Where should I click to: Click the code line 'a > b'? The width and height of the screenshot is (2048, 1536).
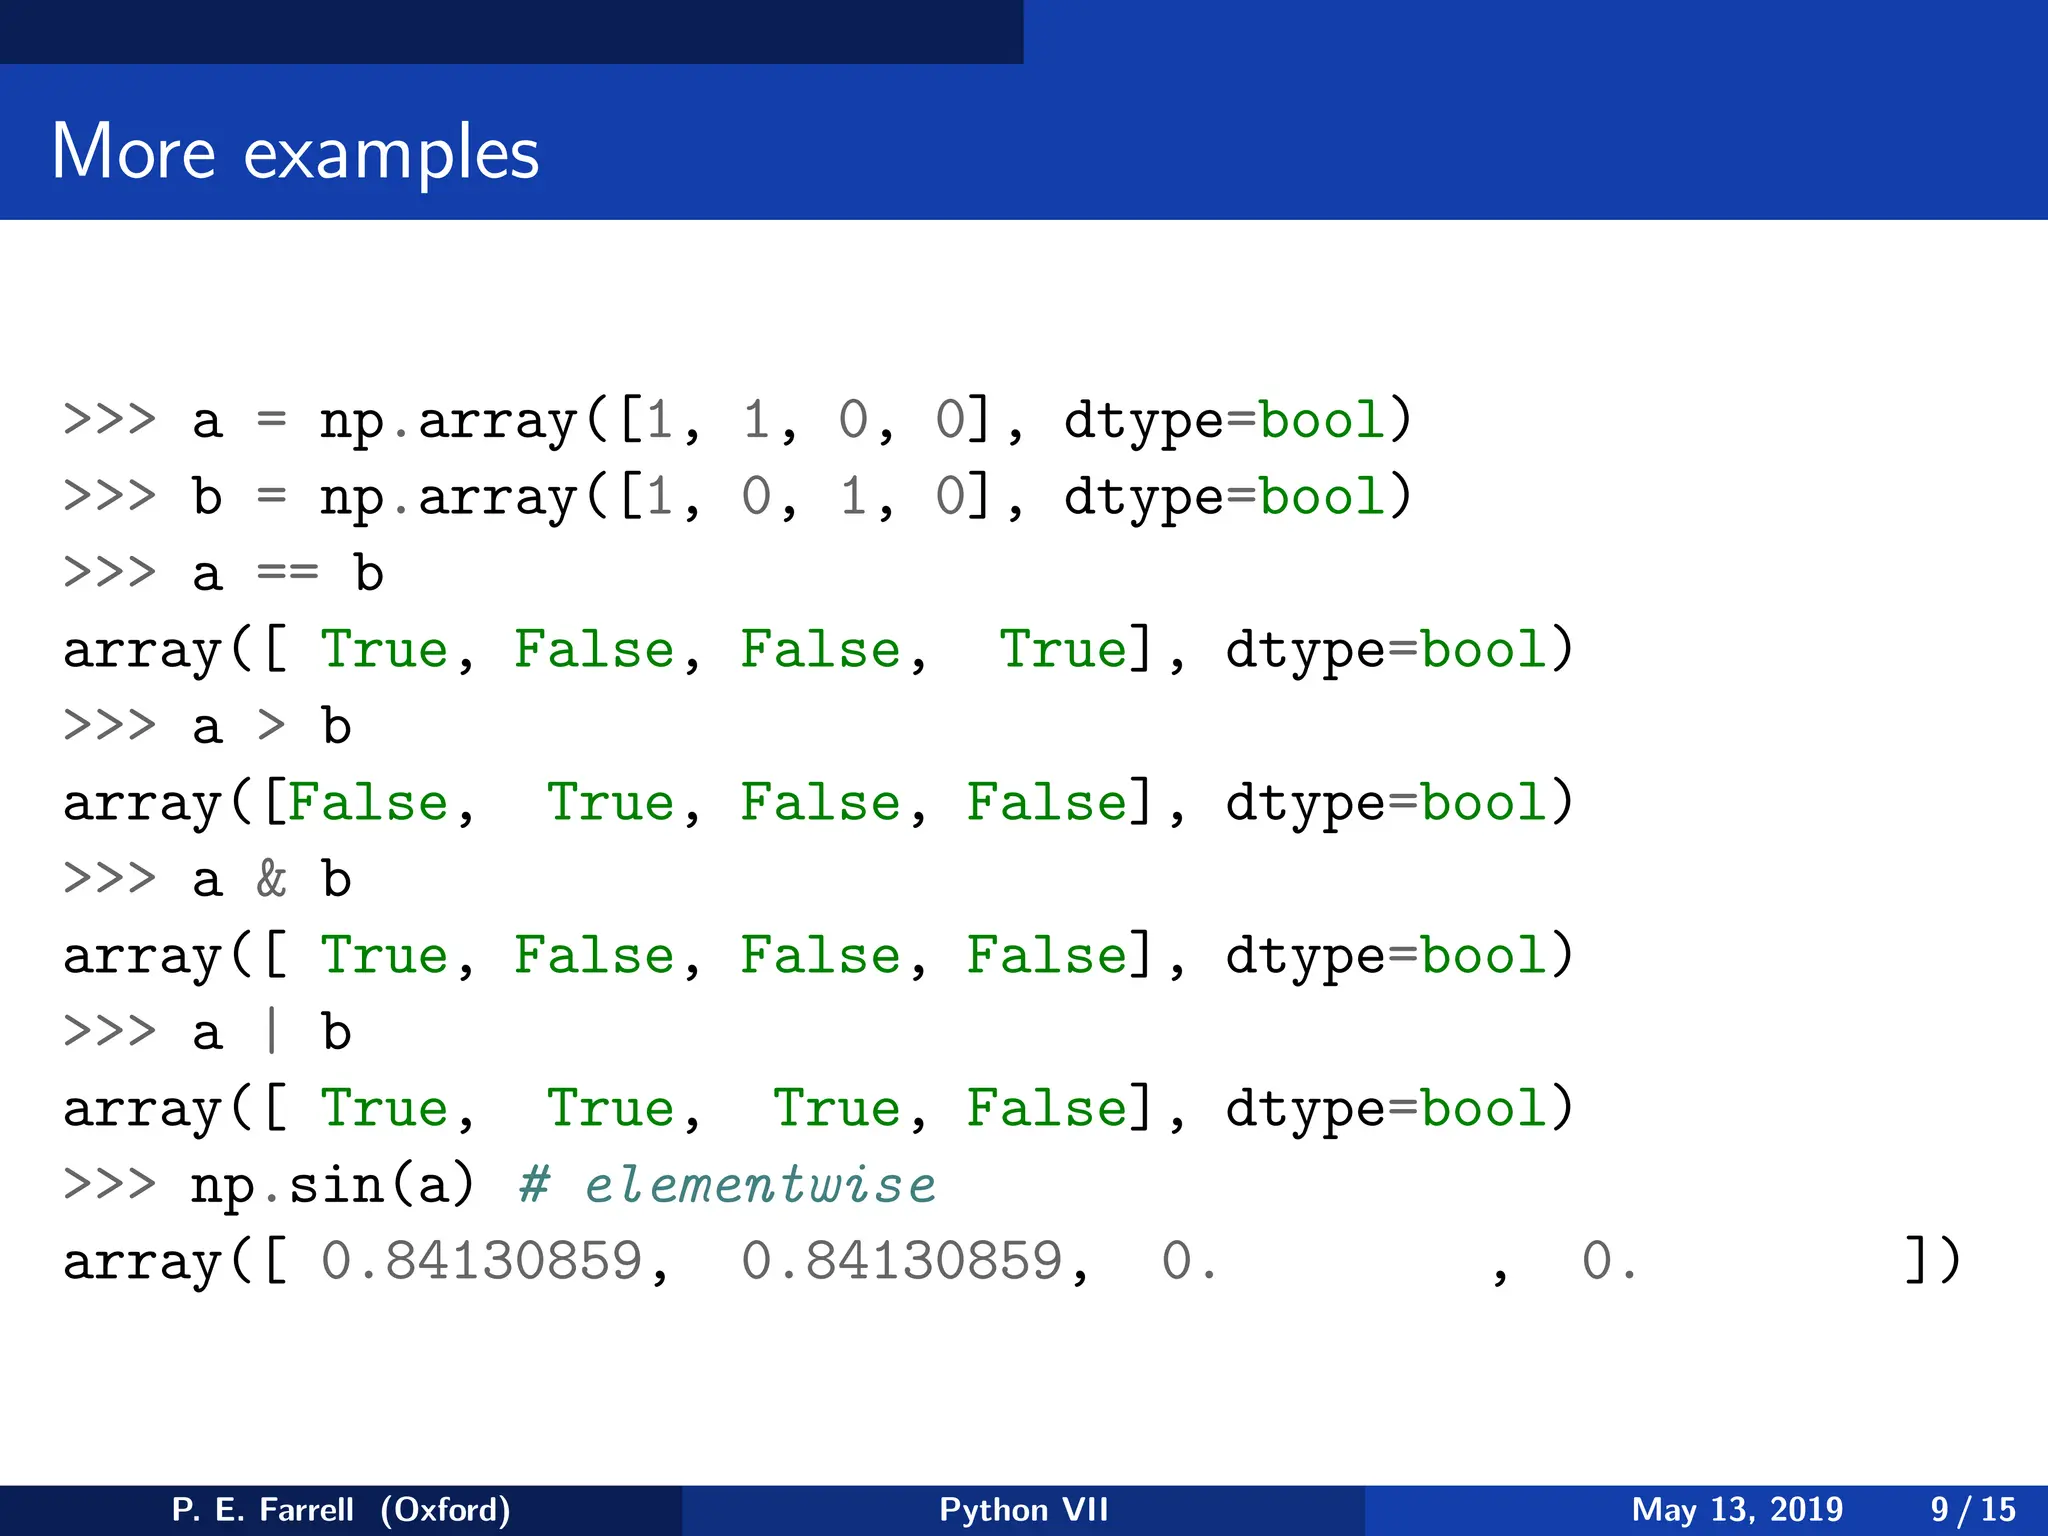click(272, 725)
